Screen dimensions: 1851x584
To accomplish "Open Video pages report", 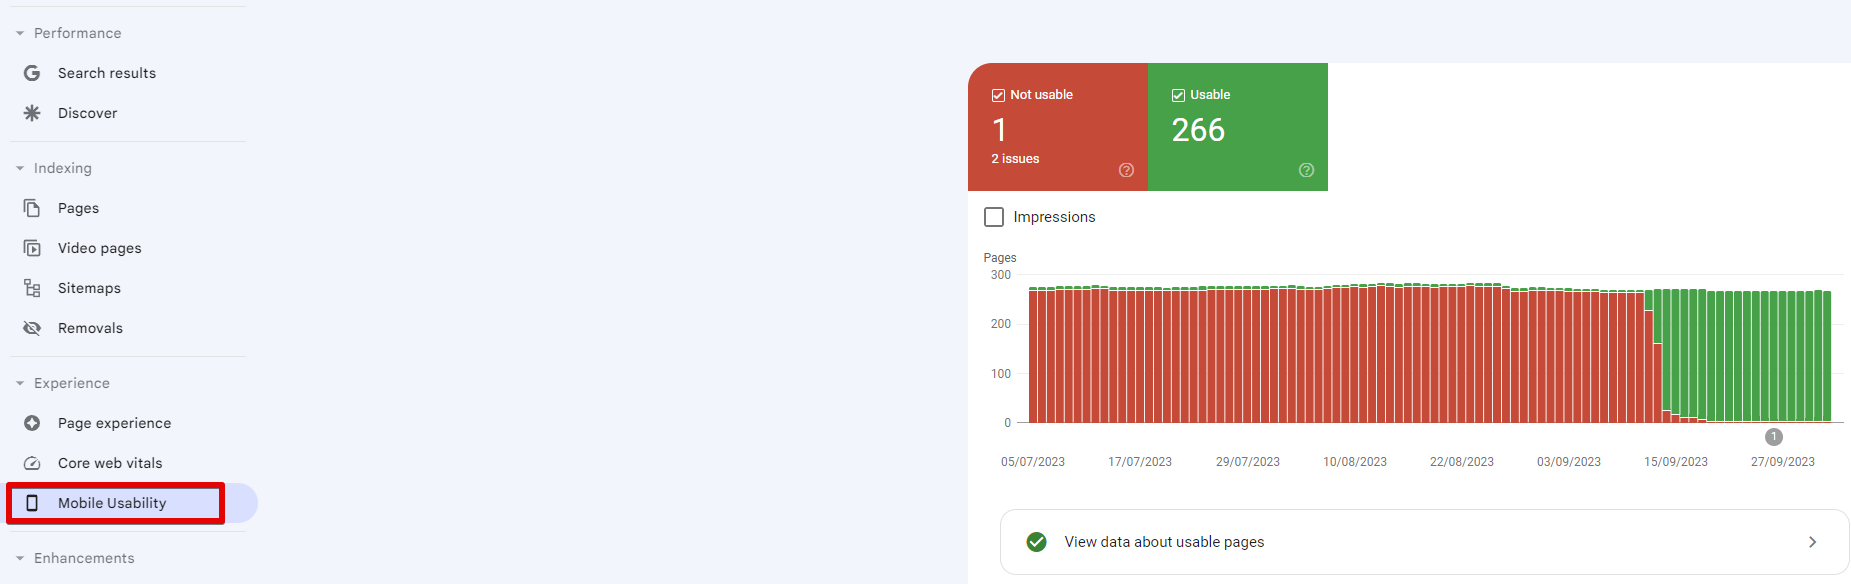I will pos(100,248).
